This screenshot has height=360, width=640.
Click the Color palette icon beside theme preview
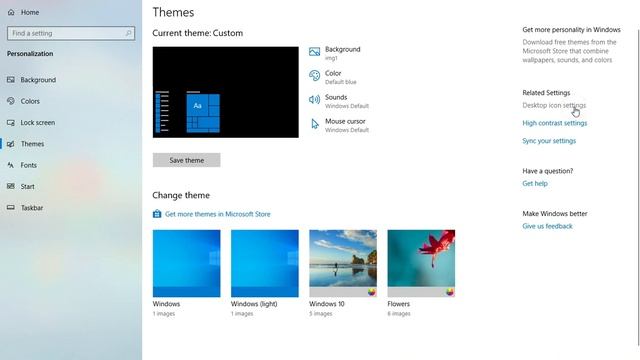(314, 76)
